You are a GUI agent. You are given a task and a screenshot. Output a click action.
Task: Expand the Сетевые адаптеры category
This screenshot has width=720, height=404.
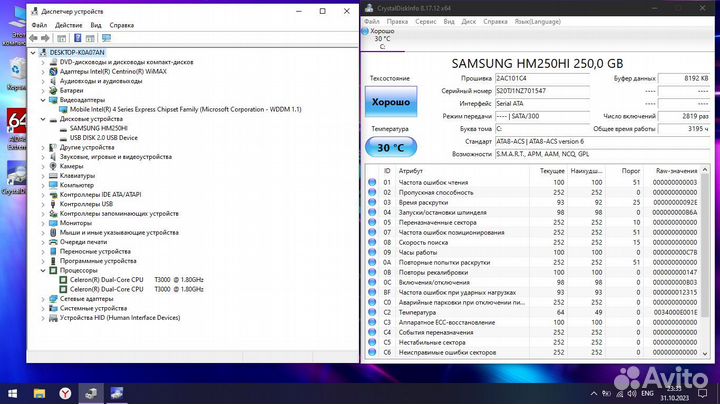coord(43,299)
